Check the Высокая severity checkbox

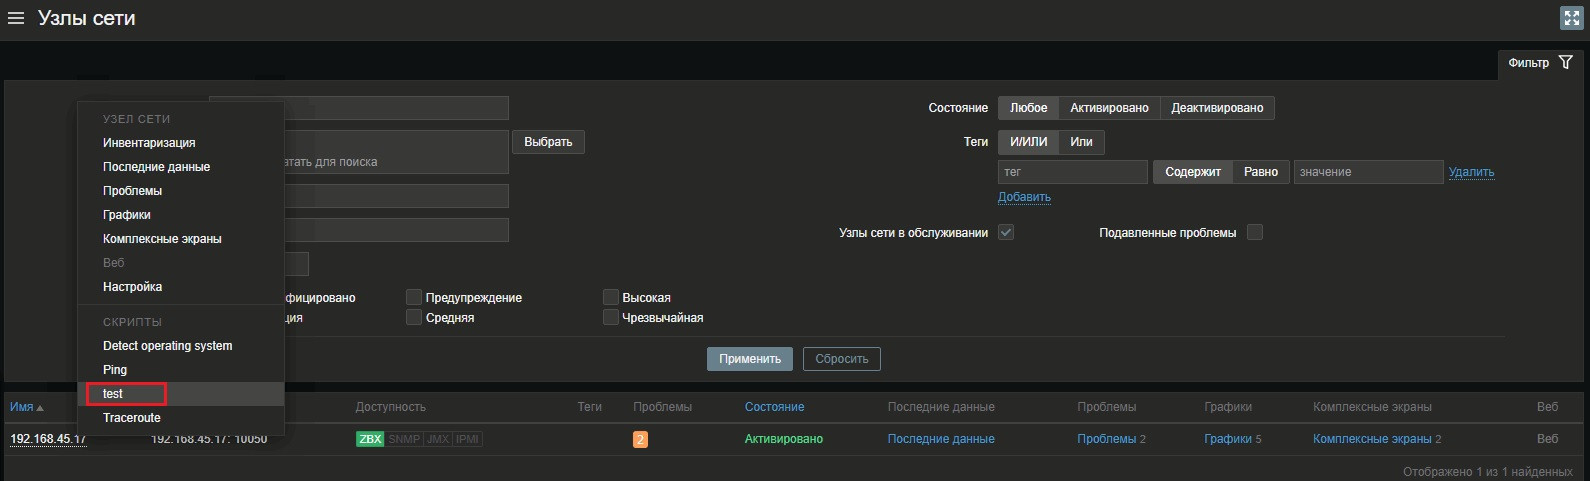(611, 297)
